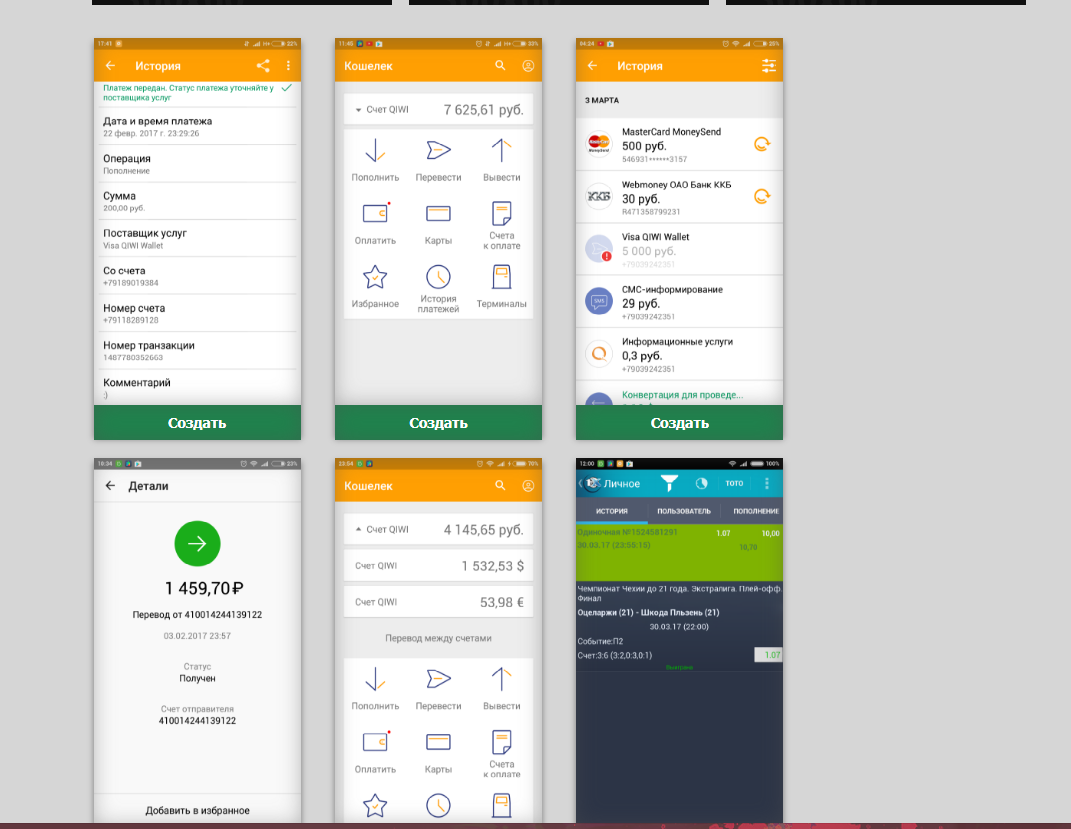Tap back arrow next to Детали
Screen dimensions: 1071x829
111,486
